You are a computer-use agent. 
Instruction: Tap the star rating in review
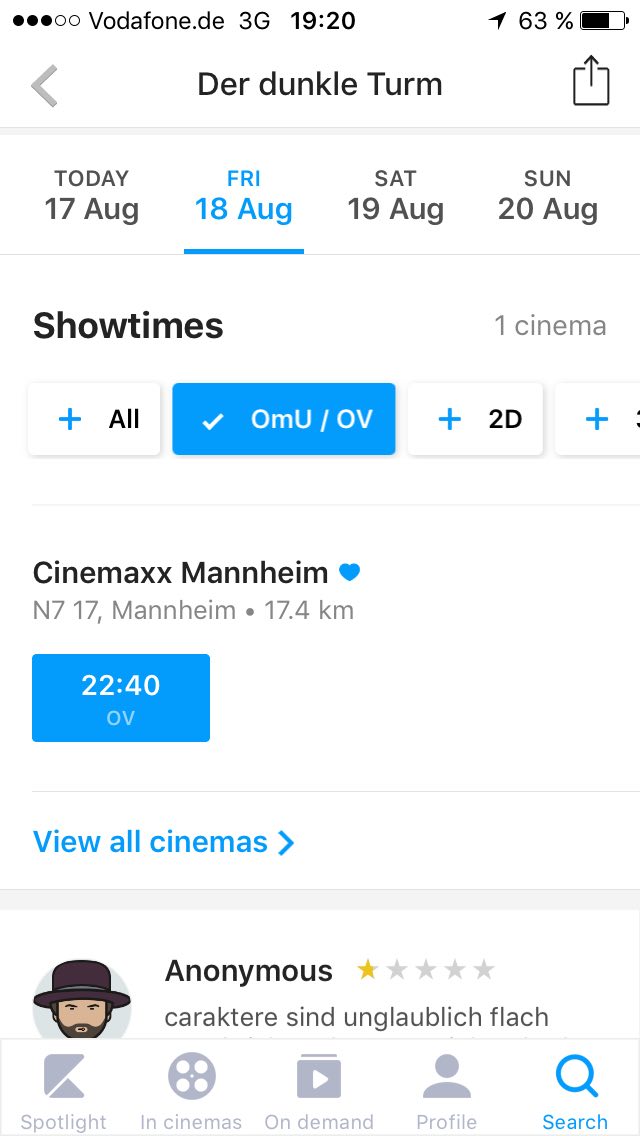[426, 970]
